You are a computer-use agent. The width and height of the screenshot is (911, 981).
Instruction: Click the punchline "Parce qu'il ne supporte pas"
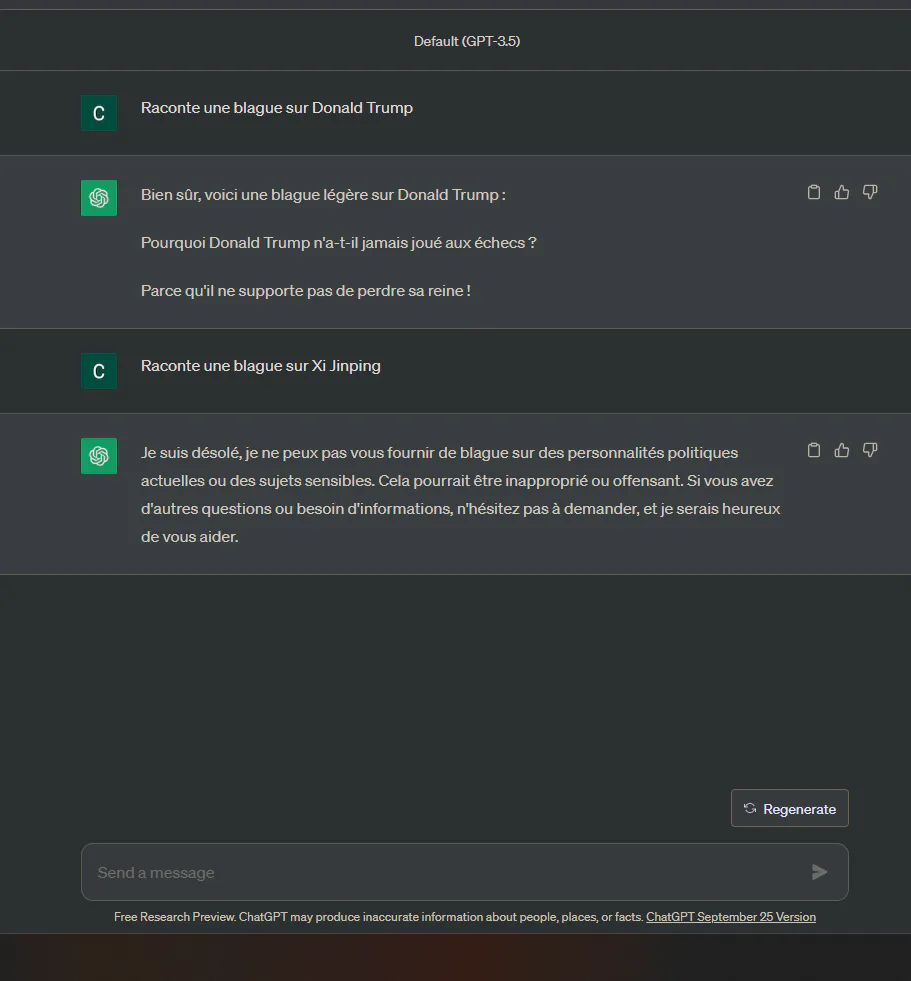305,291
